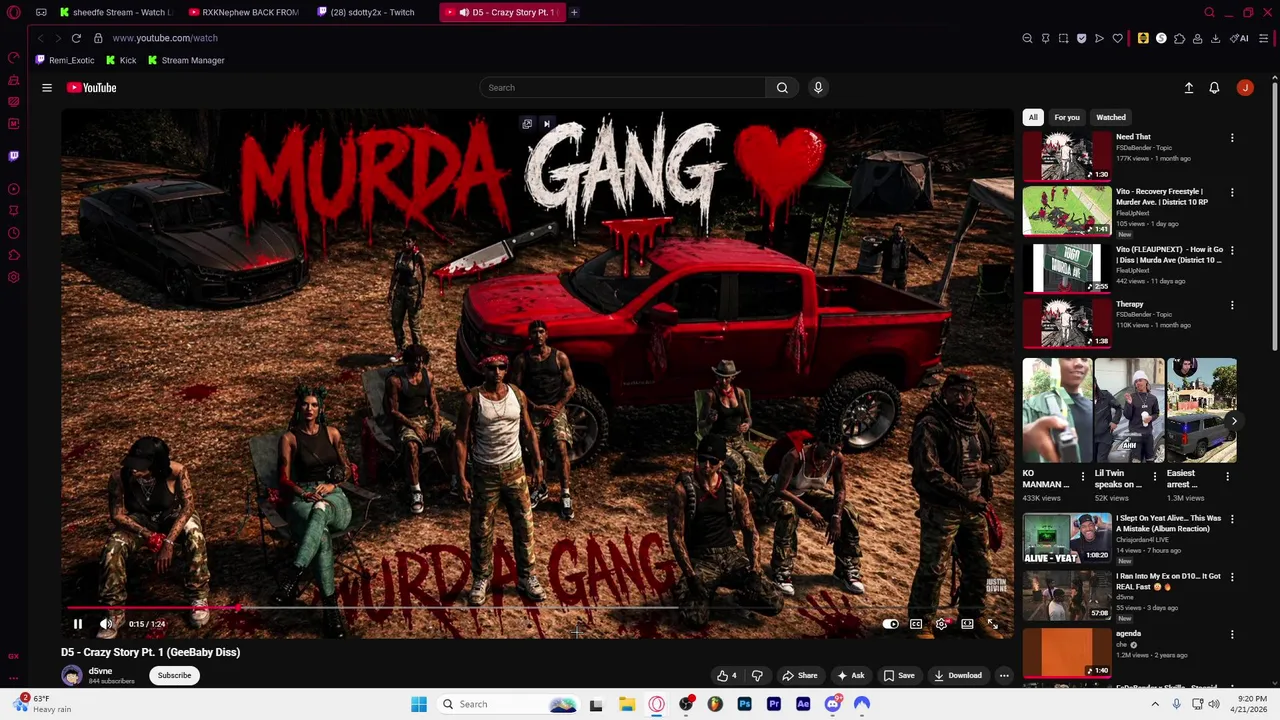Select the All filter chip

pos(1033,117)
